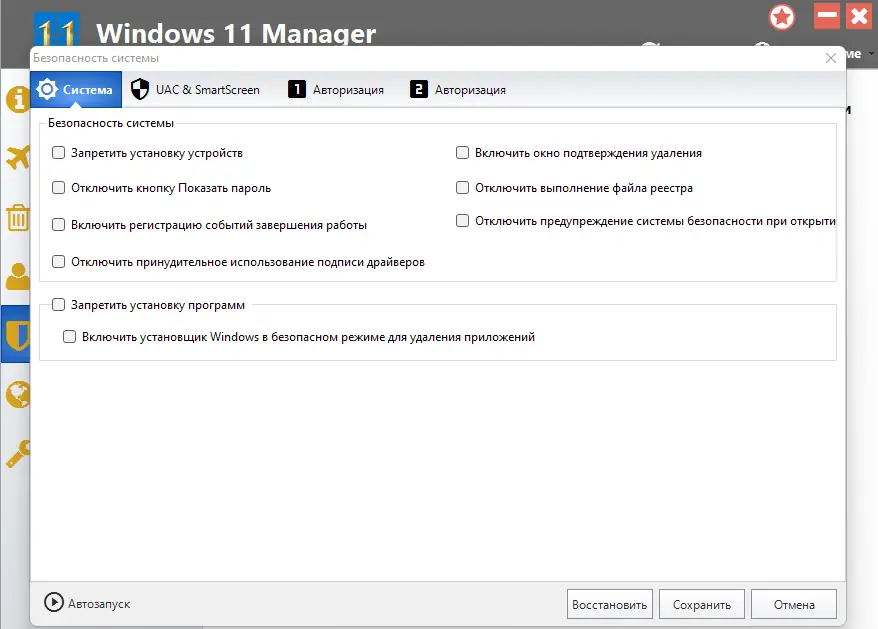Enable Запретить установку устройств checkbox
878x629 pixels.
tap(59, 153)
